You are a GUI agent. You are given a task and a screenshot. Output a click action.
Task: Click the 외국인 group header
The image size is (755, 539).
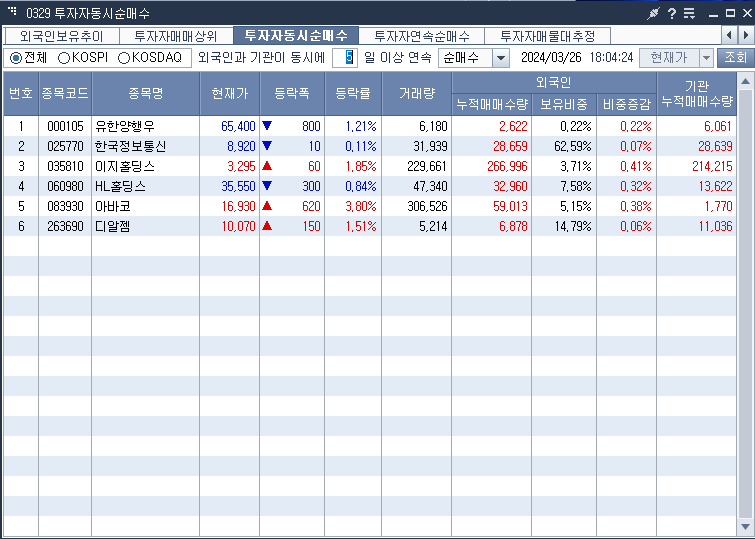tap(554, 83)
